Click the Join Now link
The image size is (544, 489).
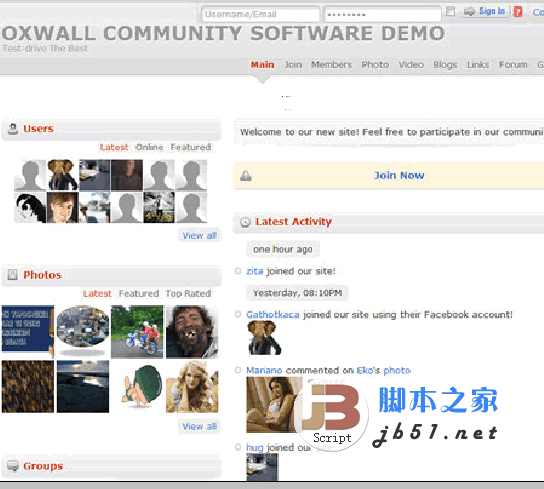click(x=399, y=176)
